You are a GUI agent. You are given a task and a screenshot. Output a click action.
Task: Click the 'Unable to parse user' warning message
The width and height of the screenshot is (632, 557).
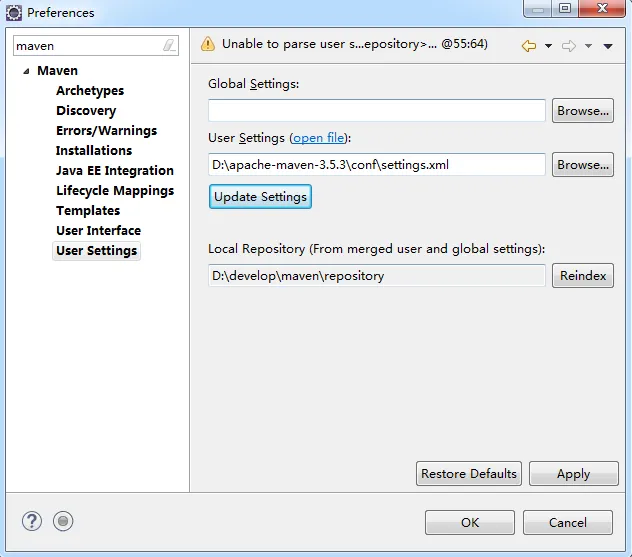coord(355,44)
